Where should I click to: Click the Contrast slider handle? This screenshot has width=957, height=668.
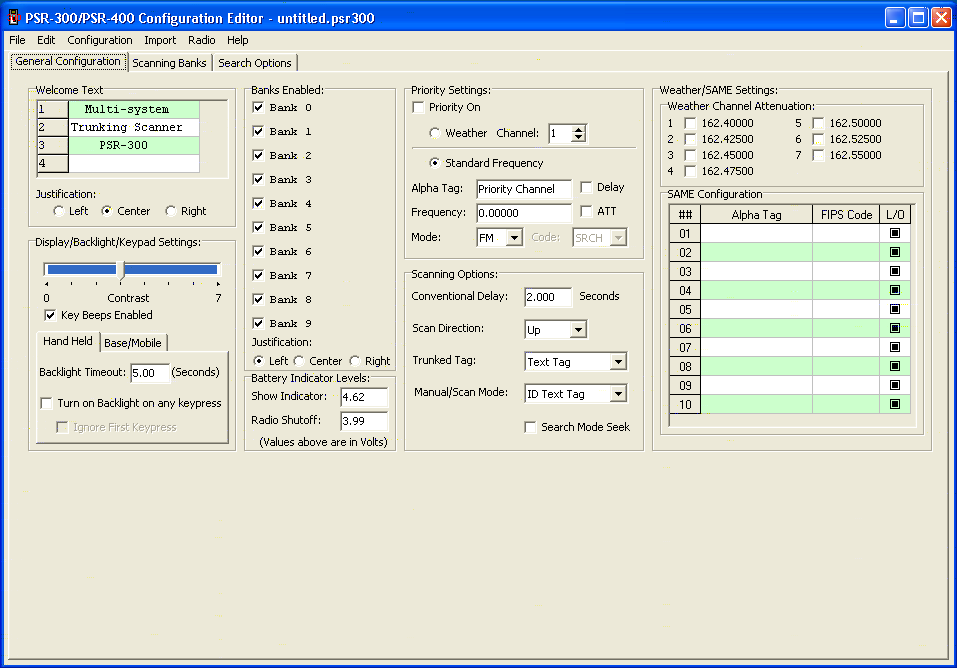click(122, 269)
